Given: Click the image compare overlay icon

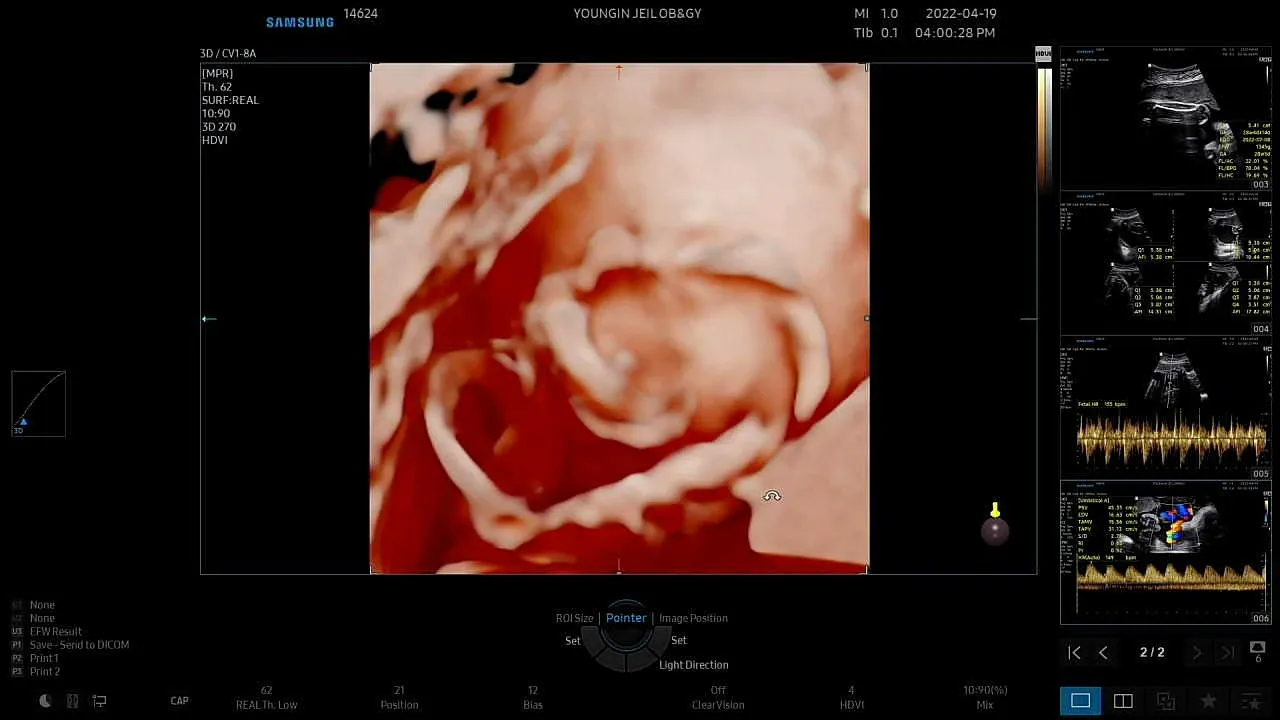Looking at the screenshot, I should click(x=1165, y=701).
